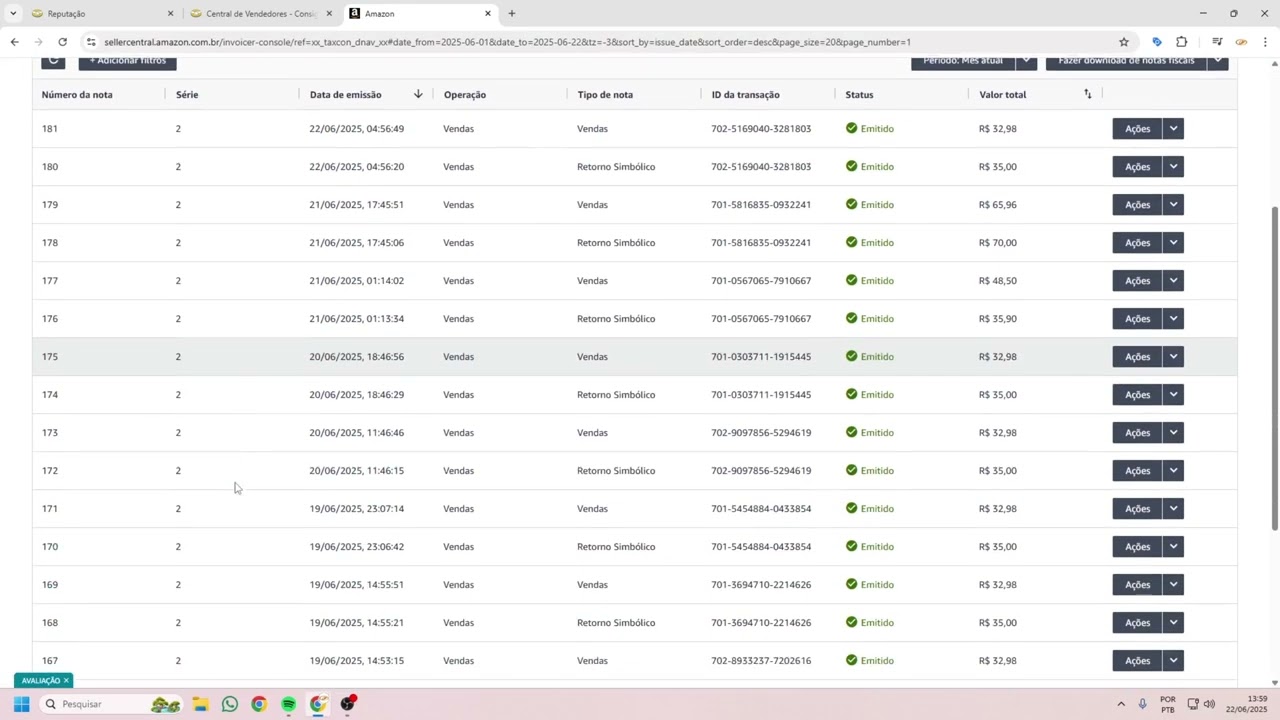Bookmark this page with star icon
Screen dimensions: 1280x720
pyautogui.click(x=1124, y=42)
